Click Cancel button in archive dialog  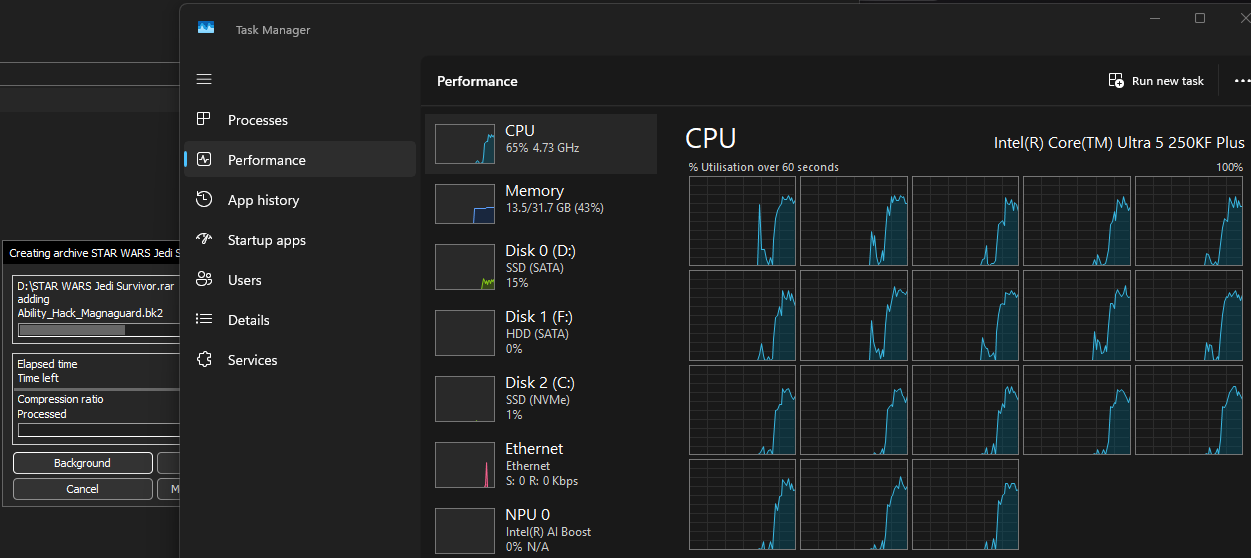click(82, 489)
